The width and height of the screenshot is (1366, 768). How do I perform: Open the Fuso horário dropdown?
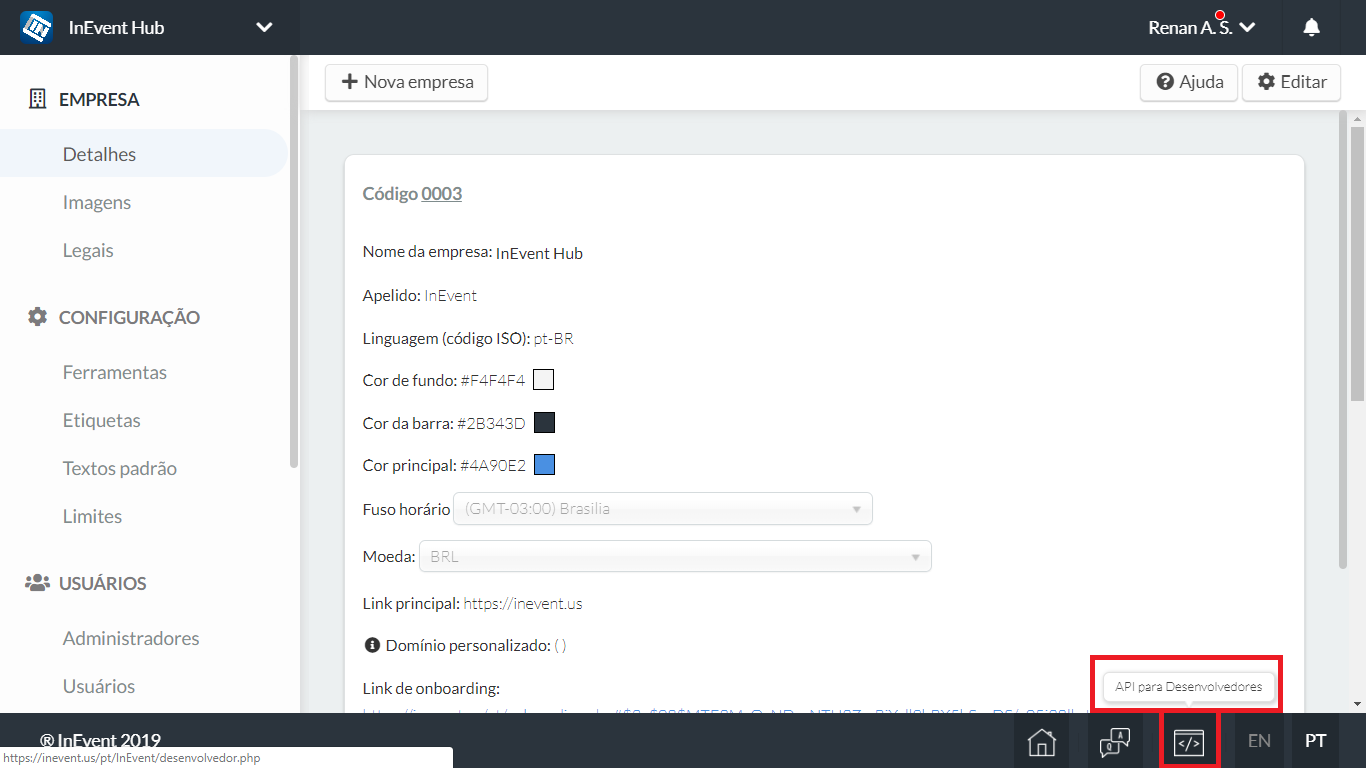663,509
